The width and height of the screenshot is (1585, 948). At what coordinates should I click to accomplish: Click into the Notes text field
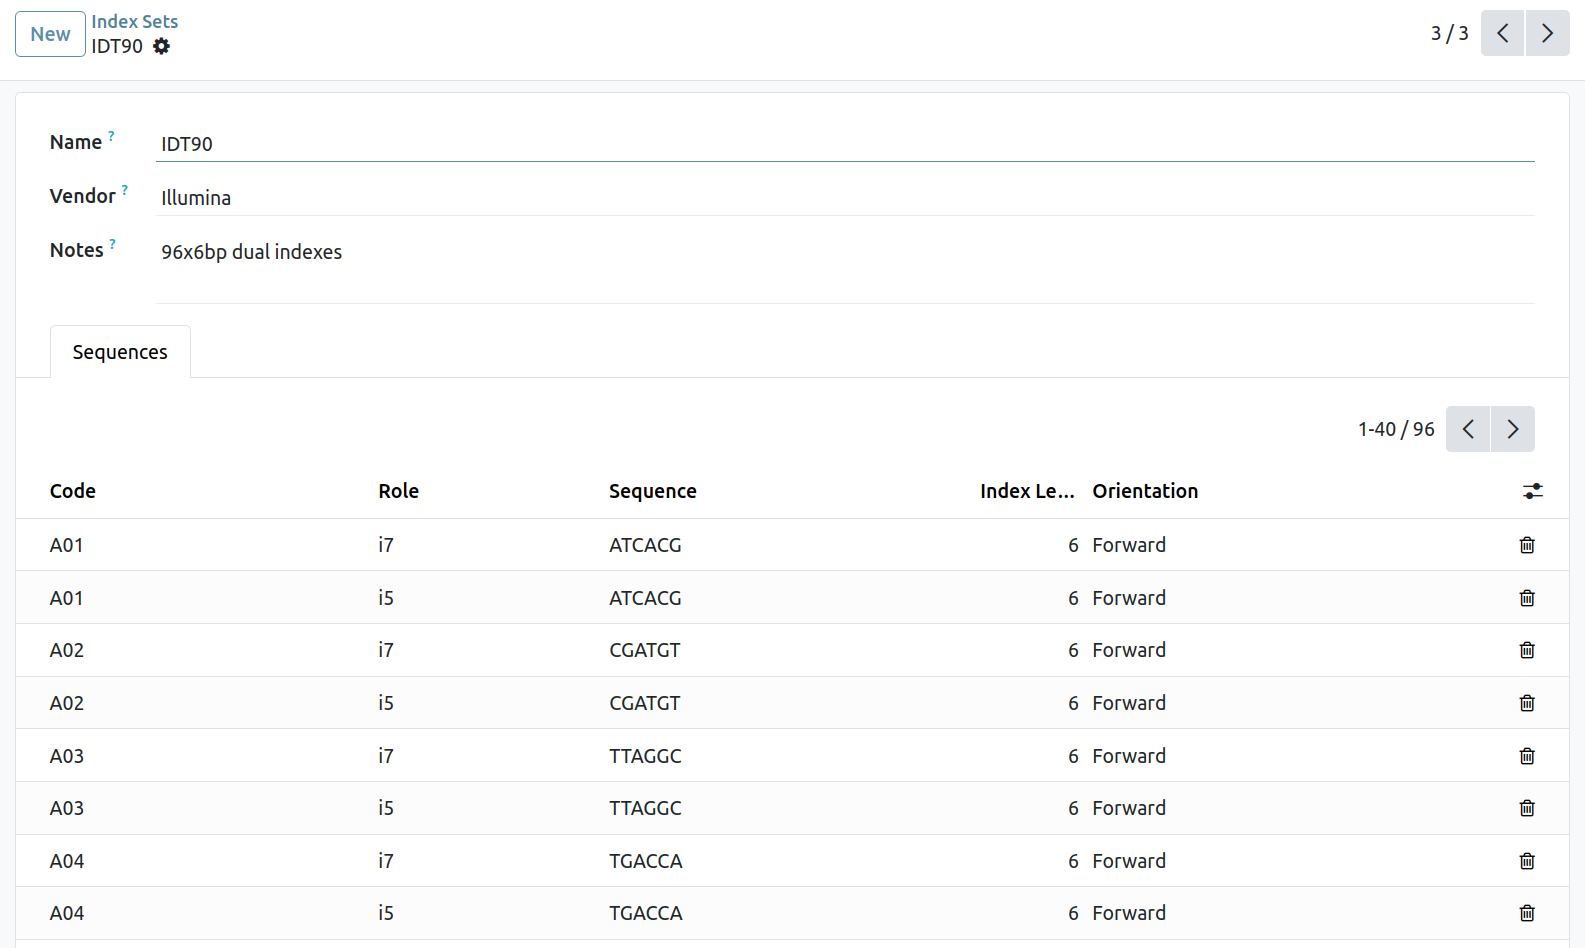tap(845, 252)
